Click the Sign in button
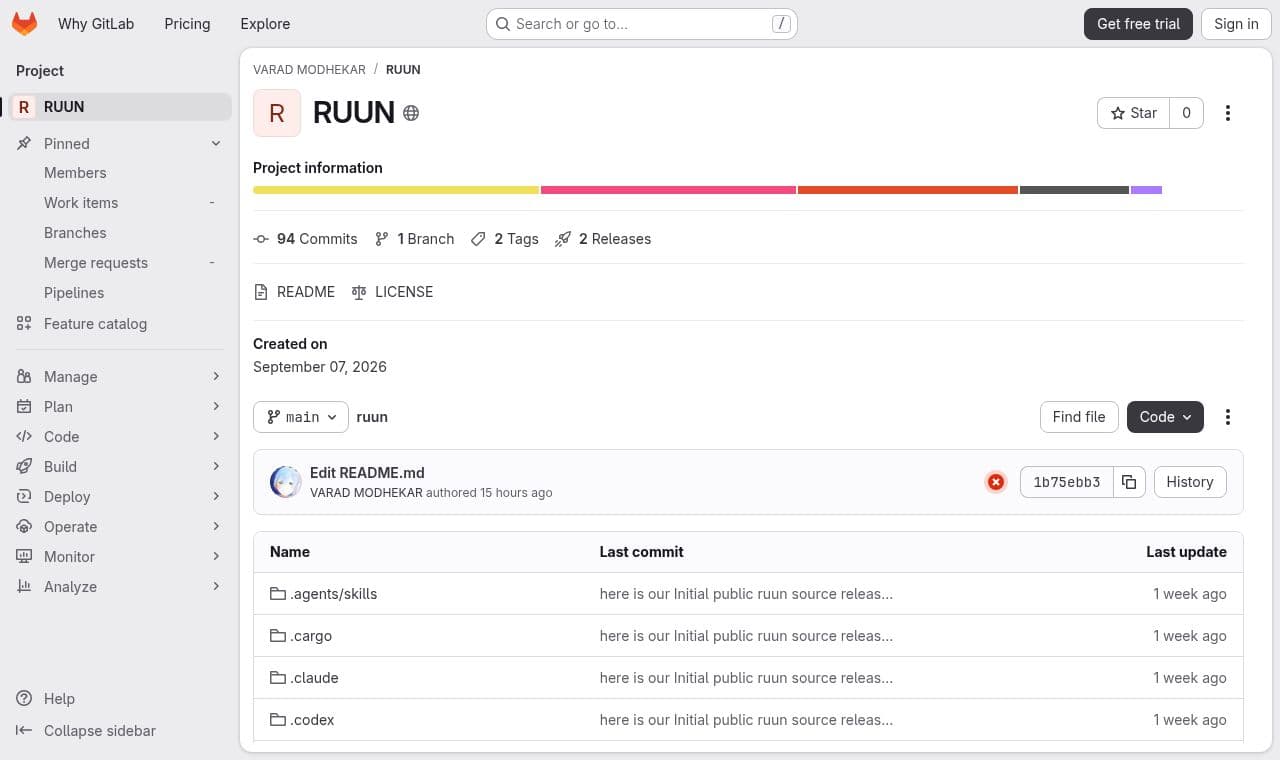This screenshot has width=1280, height=760. [x=1236, y=24]
